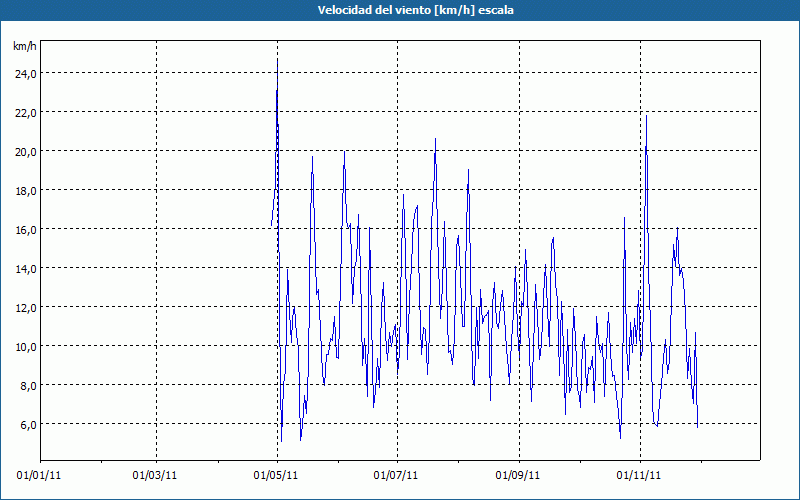Select the 10,0 y-axis label
800x500 pixels.
coord(26,346)
